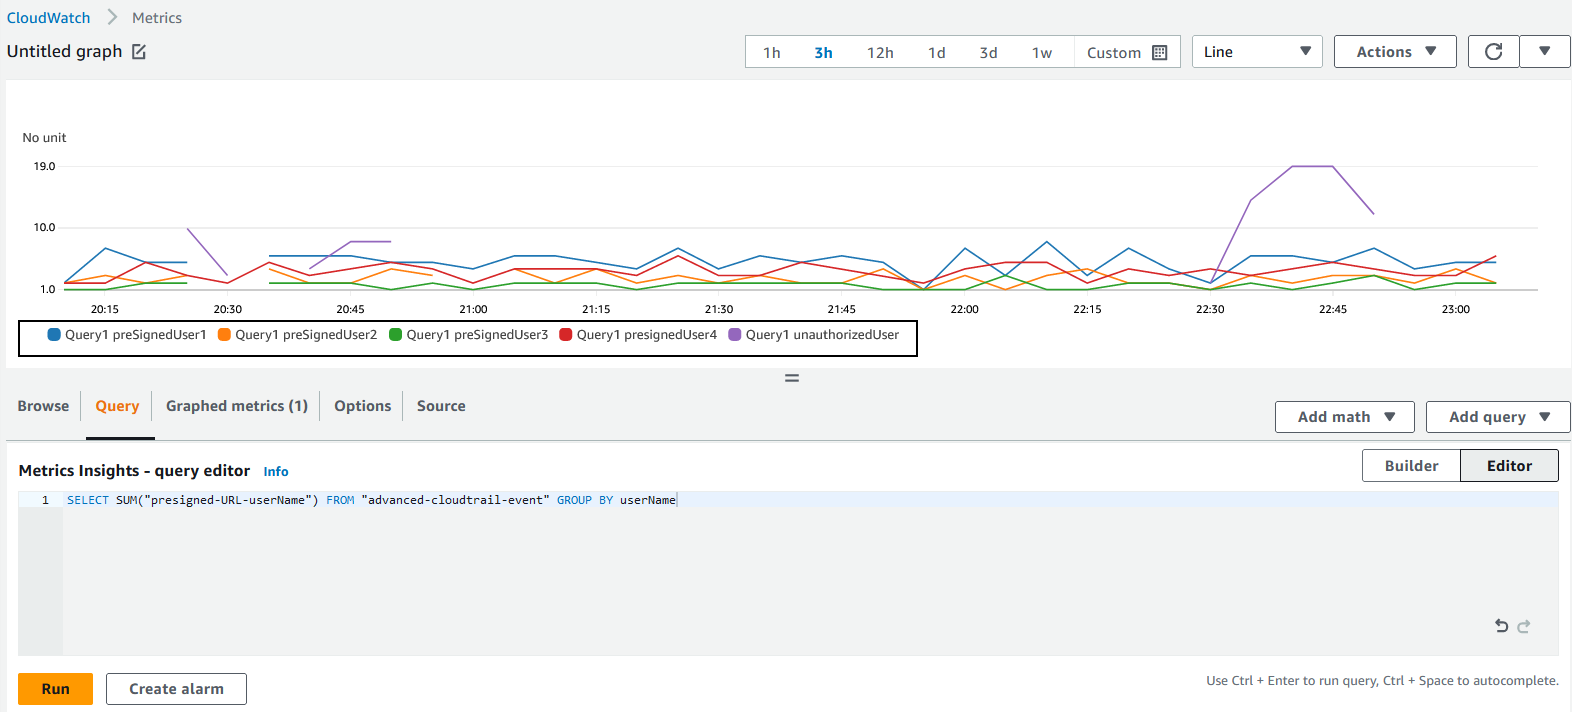1572x712 pixels.
Task: Click the line number 1 in editor gutter
Action: click(44, 500)
